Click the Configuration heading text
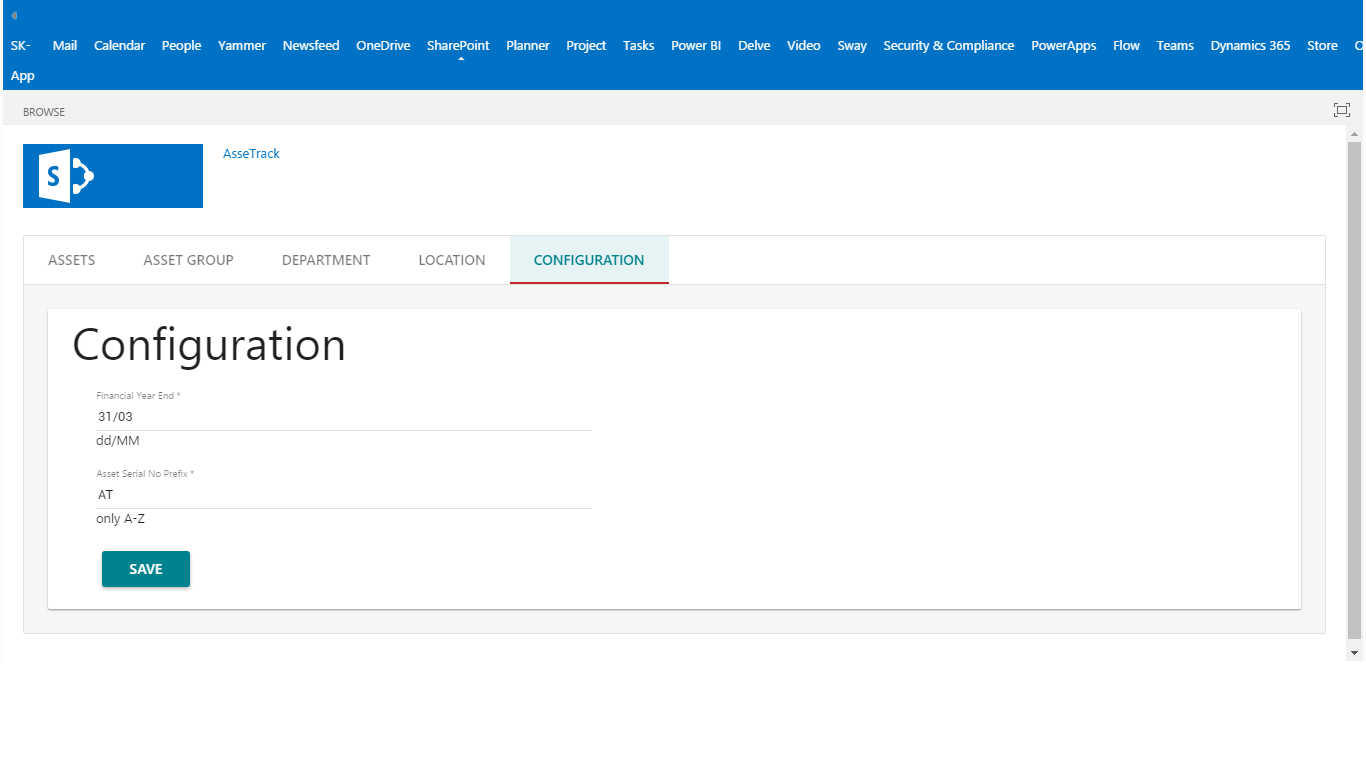The width and height of the screenshot is (1366, 768). click(209, 345)
